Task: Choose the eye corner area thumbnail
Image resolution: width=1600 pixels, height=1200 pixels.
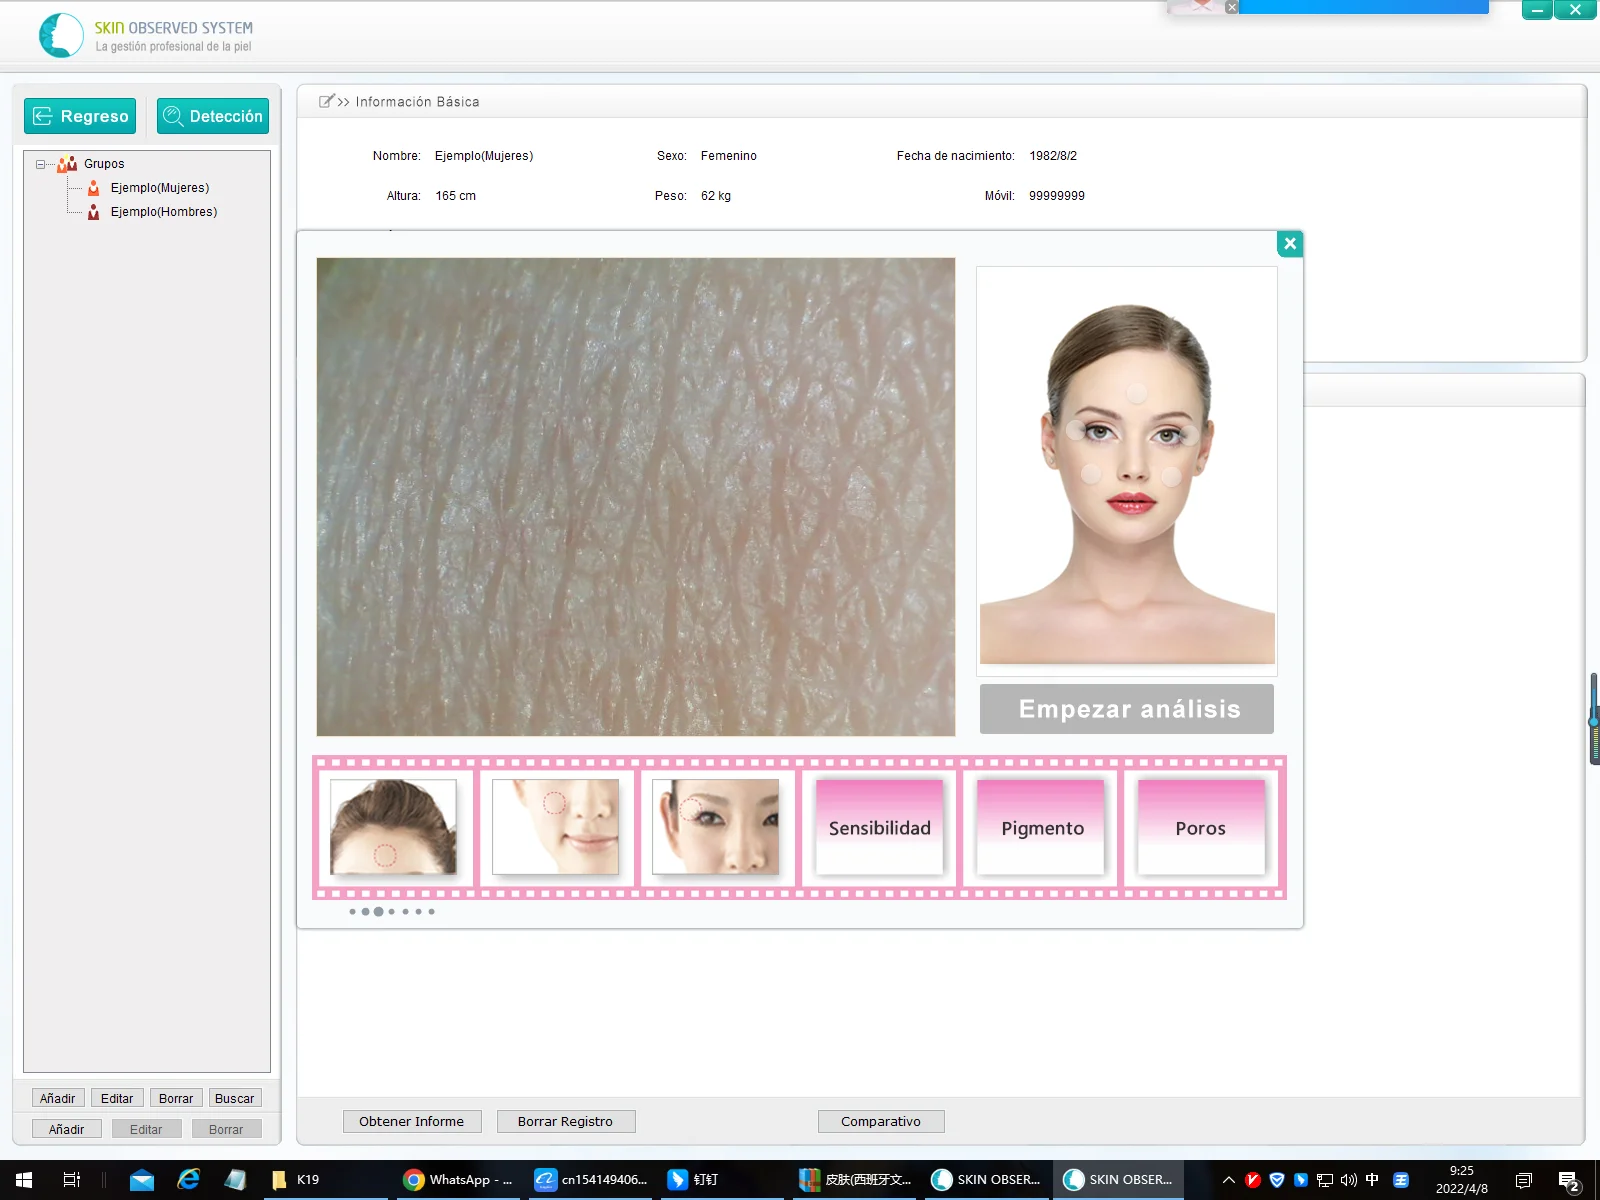Action: pyautogui.click(x=715, y=827)
